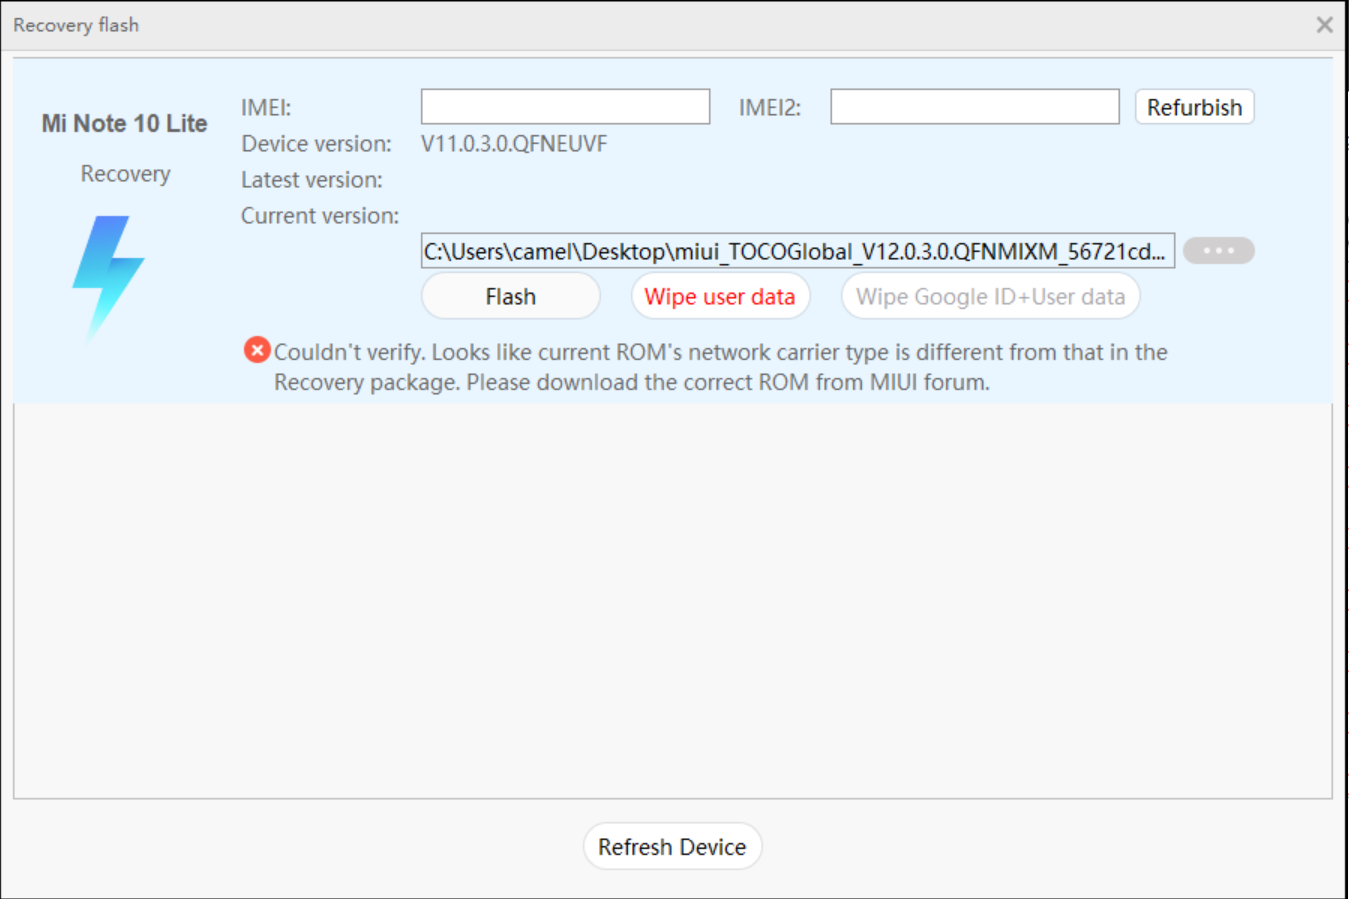The image size is (1349, 899).
Task: Open the file browser with the ellipsis button
Action: [x=1218, y=251]
